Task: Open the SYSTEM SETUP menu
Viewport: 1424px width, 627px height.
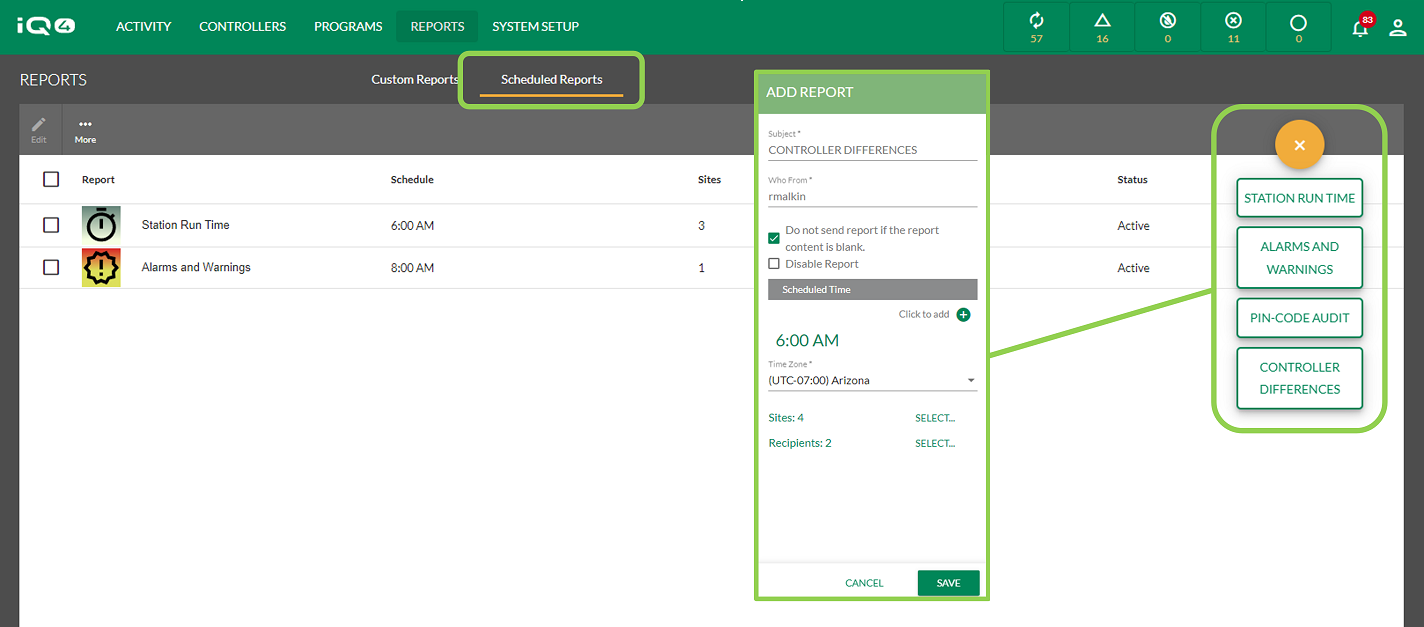Action: (x=535, y=27)
